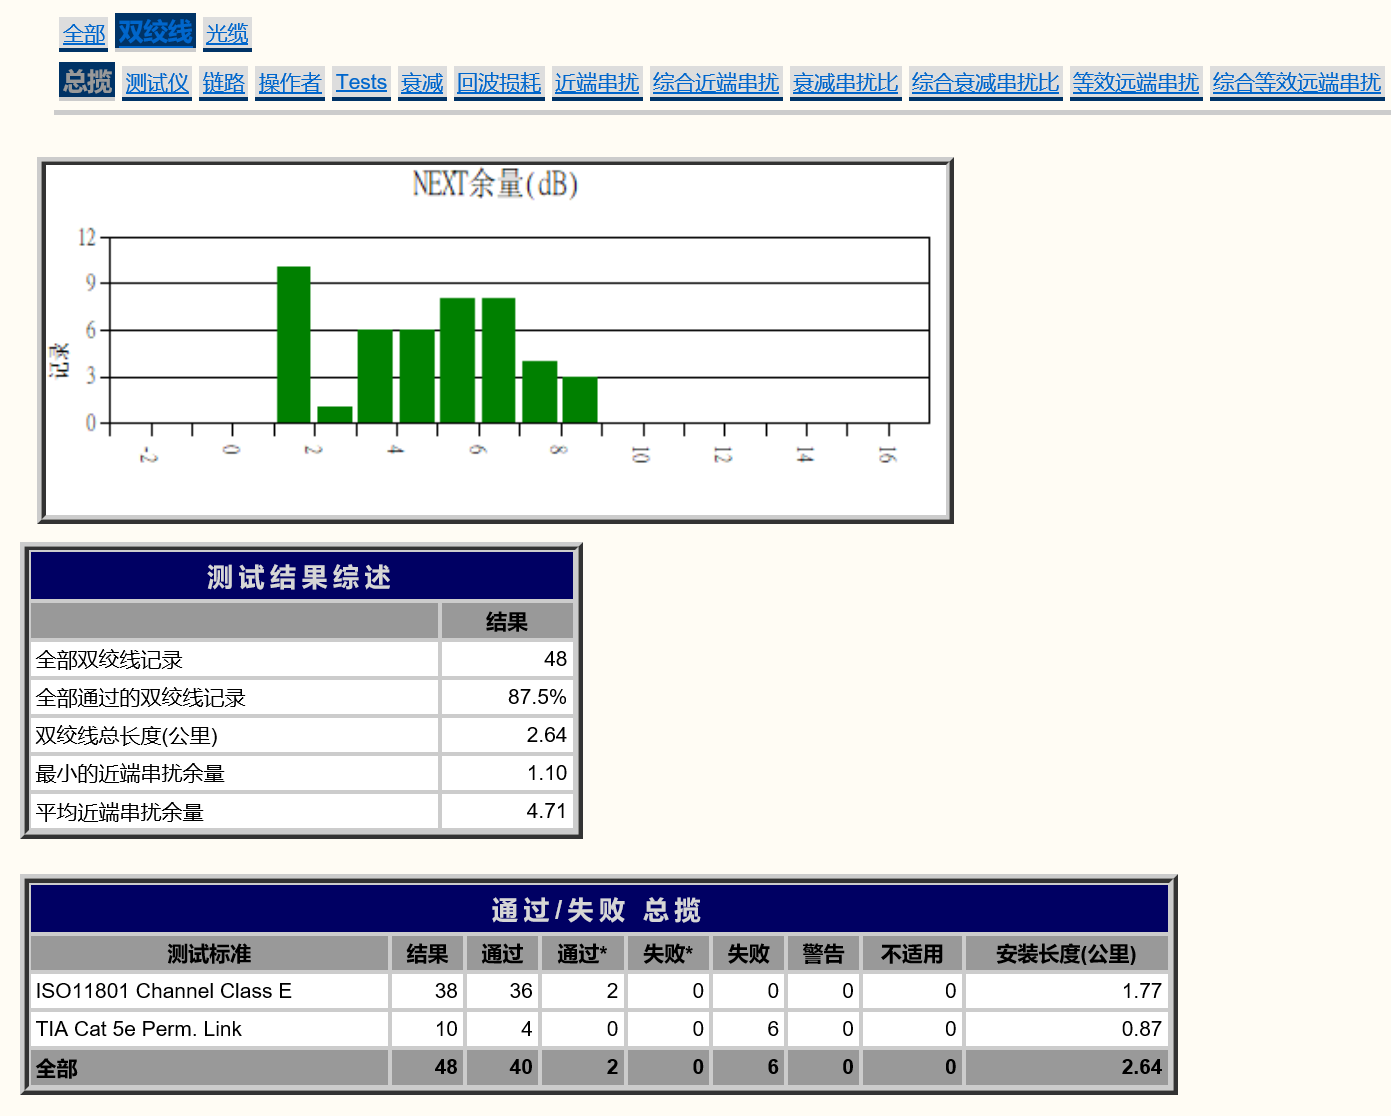Open the 测试仪 link

pyautogui.click(x=157, y=83)
